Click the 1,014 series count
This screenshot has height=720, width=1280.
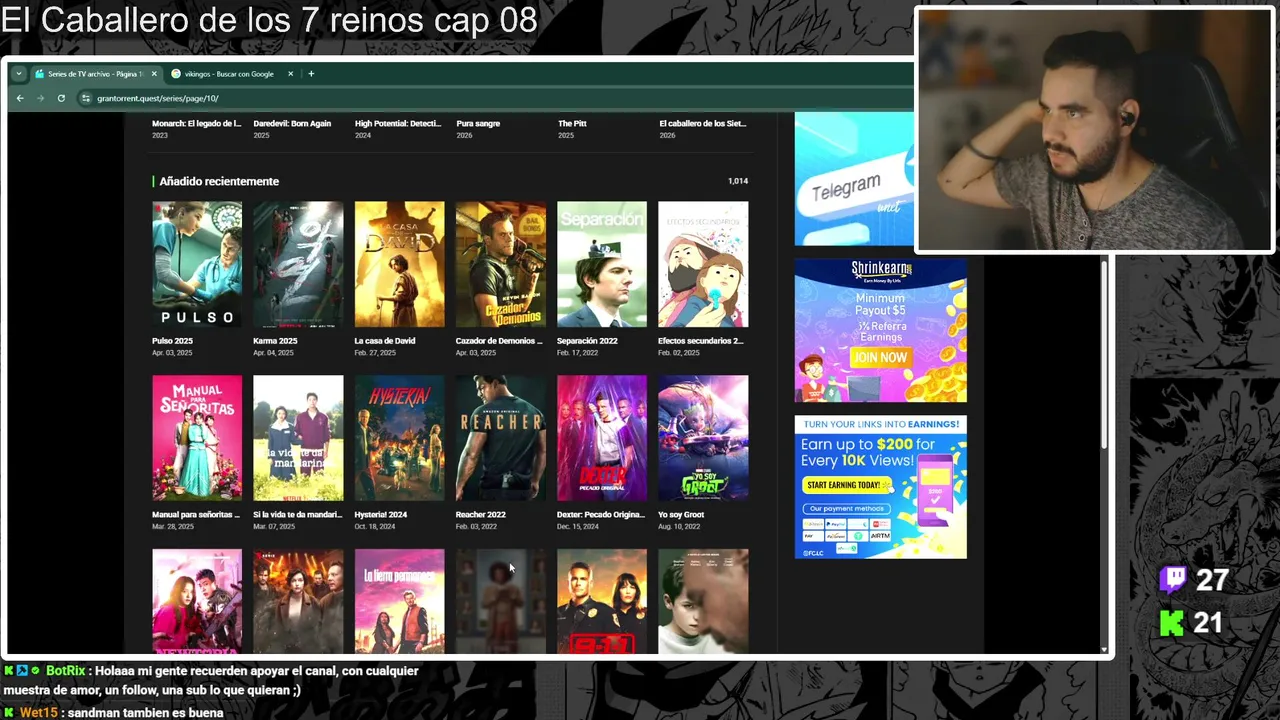738,181
